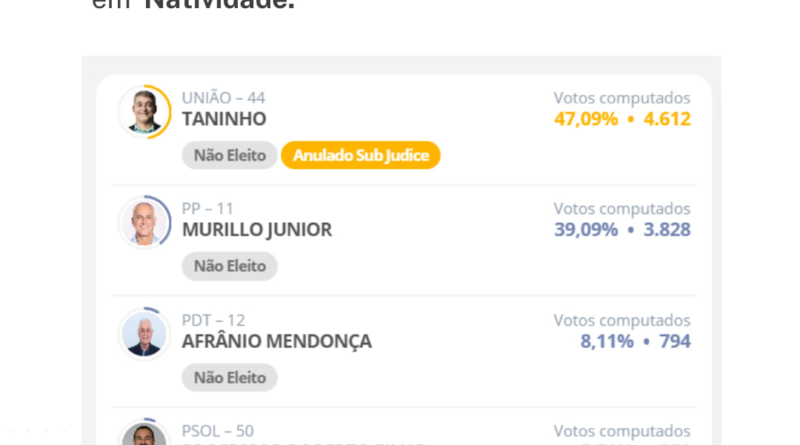
Task: Click Murillo Junior's candidate photo
Action: click(x=144, y=222)
